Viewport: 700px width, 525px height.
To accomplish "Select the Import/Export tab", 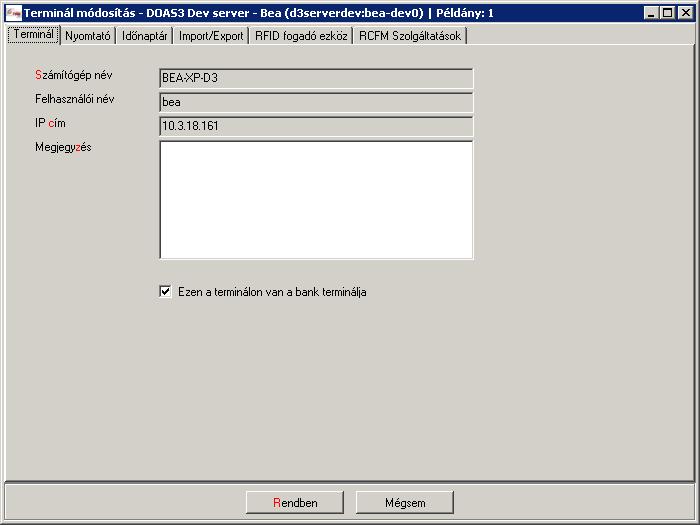I will click(211, 36).
